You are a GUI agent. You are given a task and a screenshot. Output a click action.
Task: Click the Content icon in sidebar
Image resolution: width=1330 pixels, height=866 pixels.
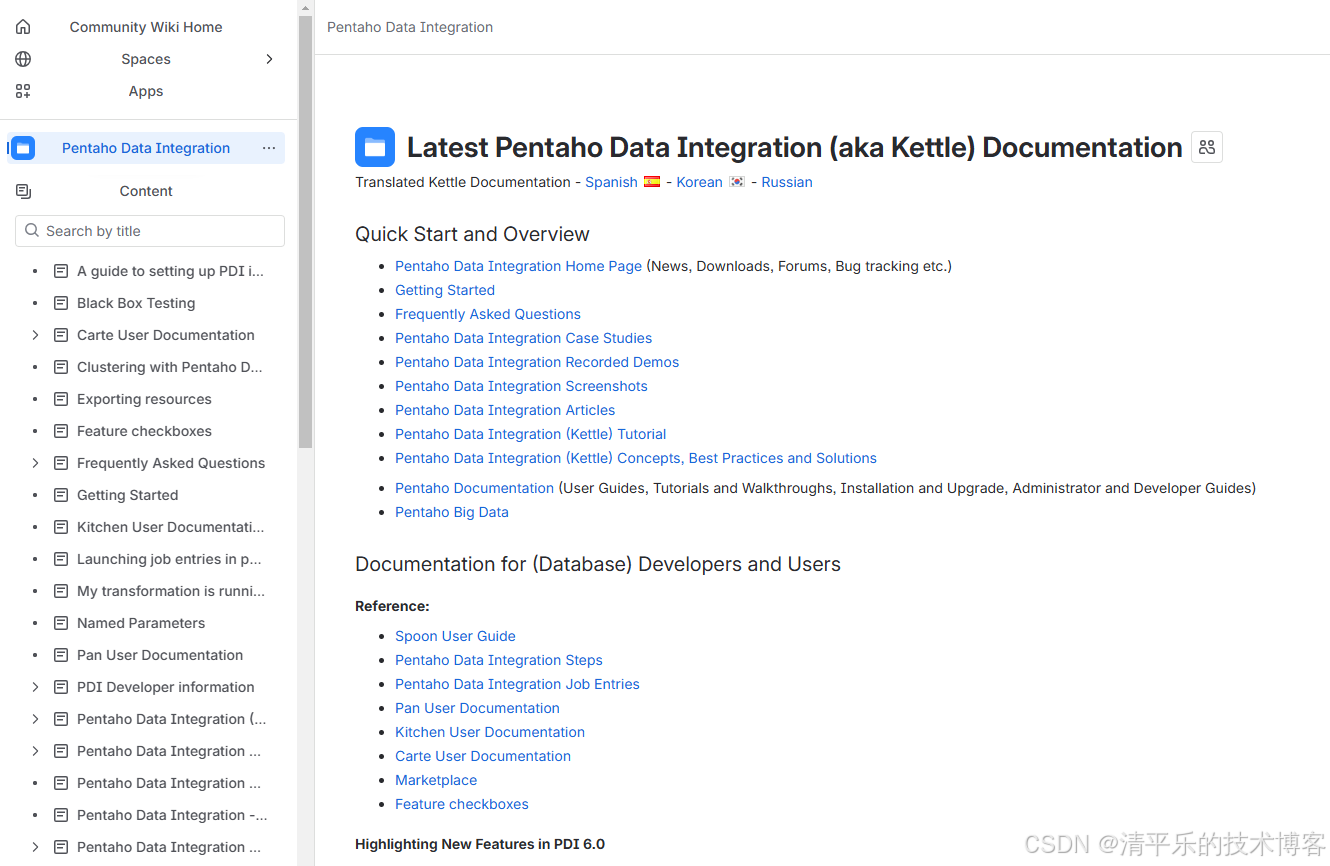tap(23, 191)
